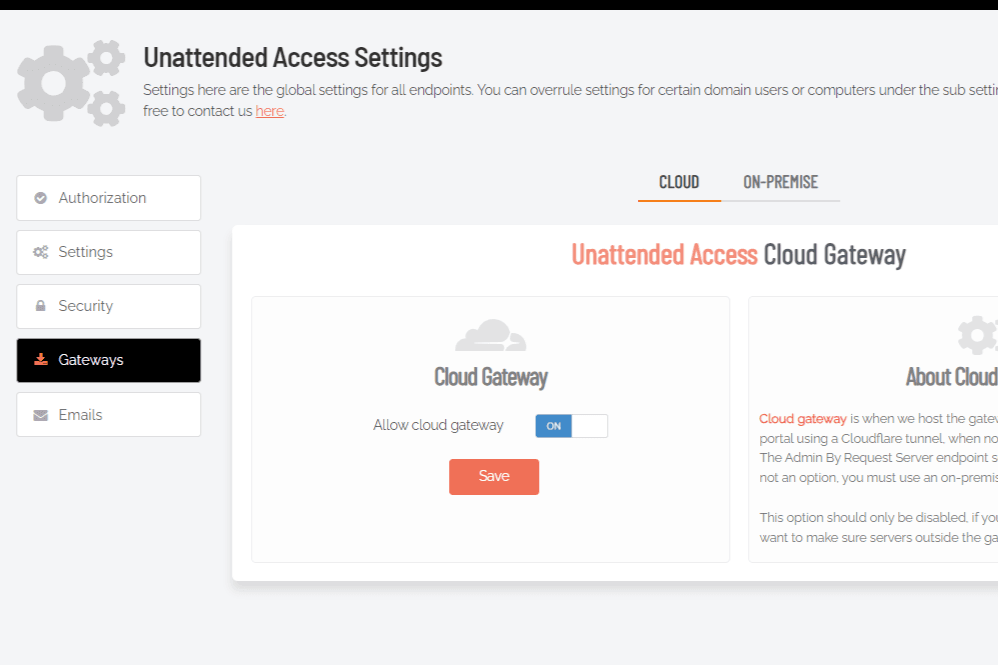Click the 'About Cloud' card heading

pos(952,377)
